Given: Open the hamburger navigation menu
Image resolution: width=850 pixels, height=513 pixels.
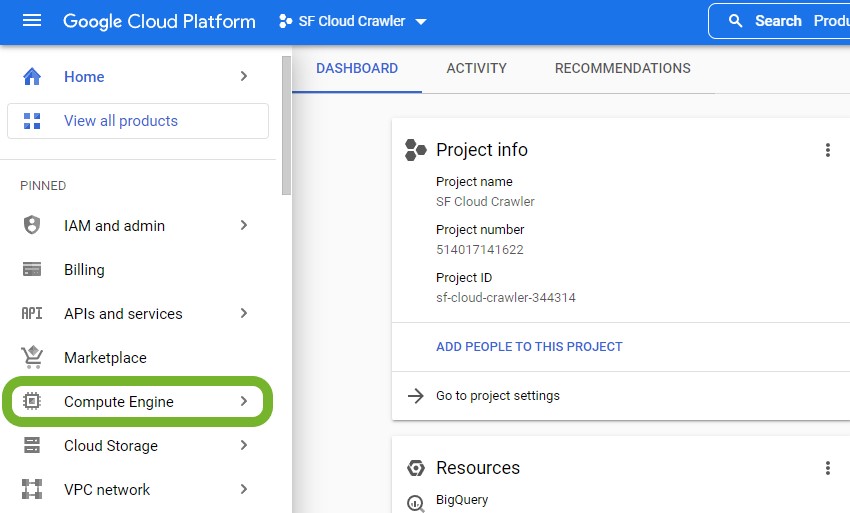Looking at the screenshot, I should [x=32, y=21].
